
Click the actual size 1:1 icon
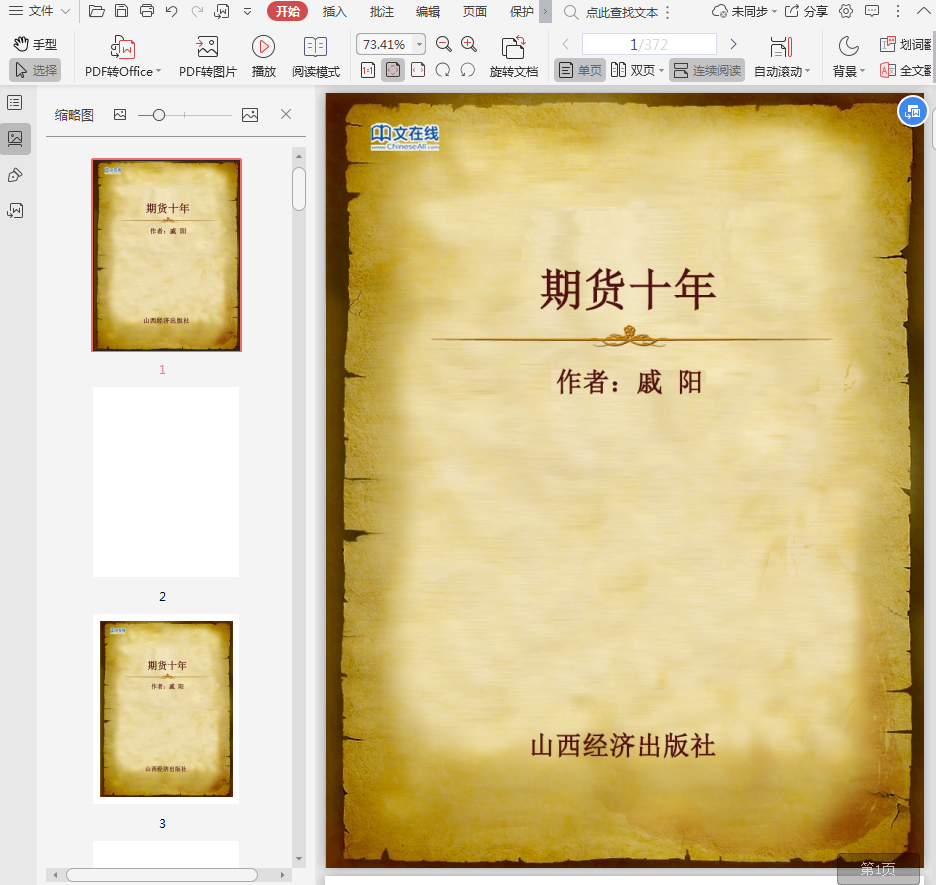(x=368, y=70)
